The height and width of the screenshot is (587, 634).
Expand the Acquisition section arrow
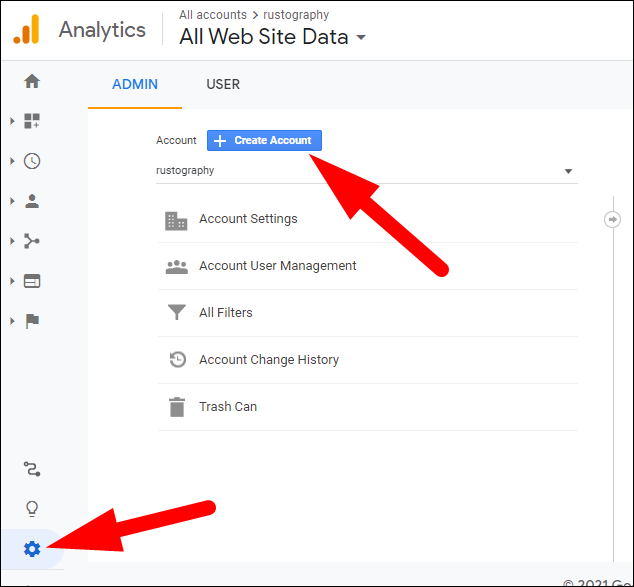(x=12, y=241)
